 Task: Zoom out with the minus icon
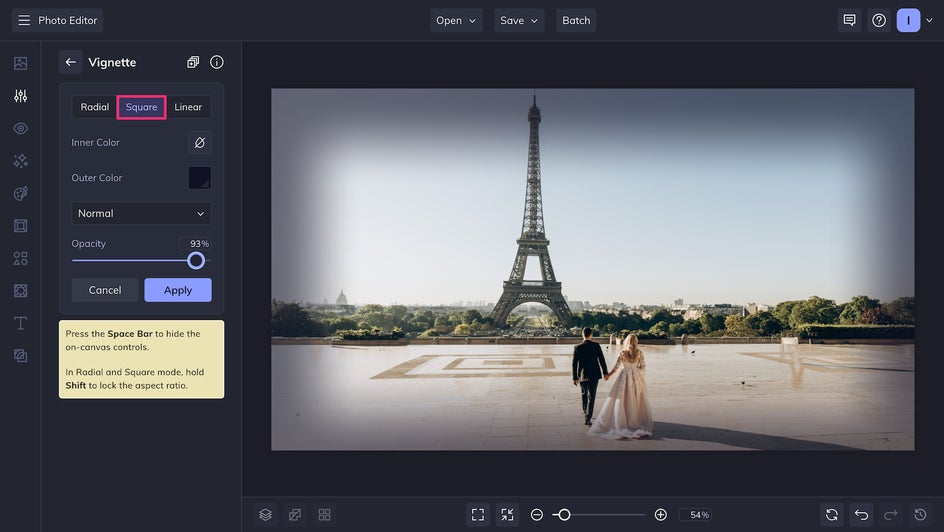[536, 515]
